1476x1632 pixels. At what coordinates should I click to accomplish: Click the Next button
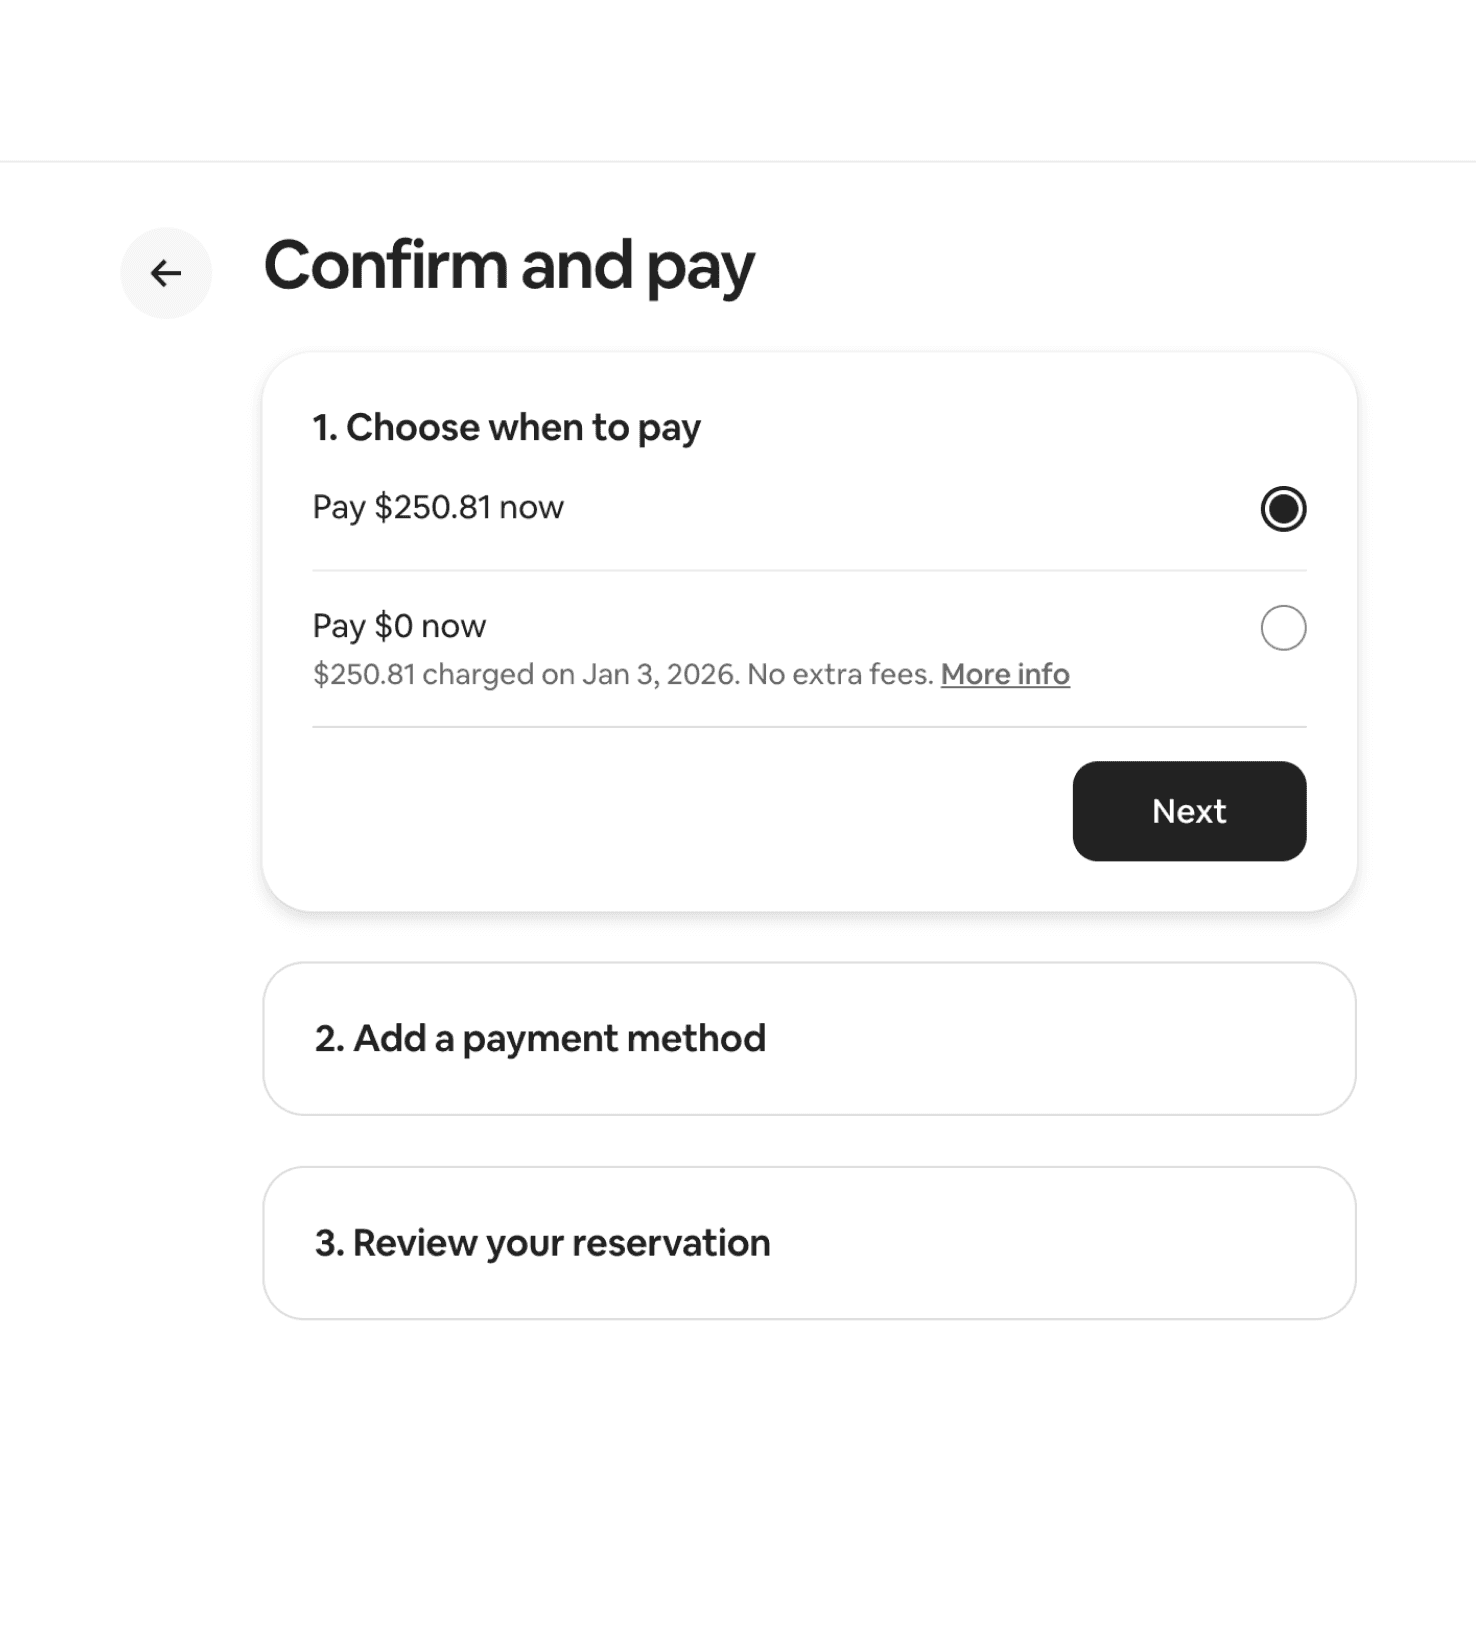1189,811
